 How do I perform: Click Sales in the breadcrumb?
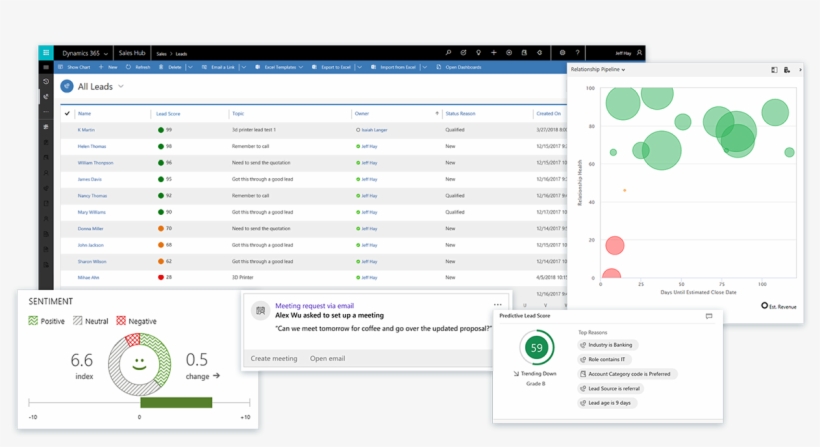point(161,54)
